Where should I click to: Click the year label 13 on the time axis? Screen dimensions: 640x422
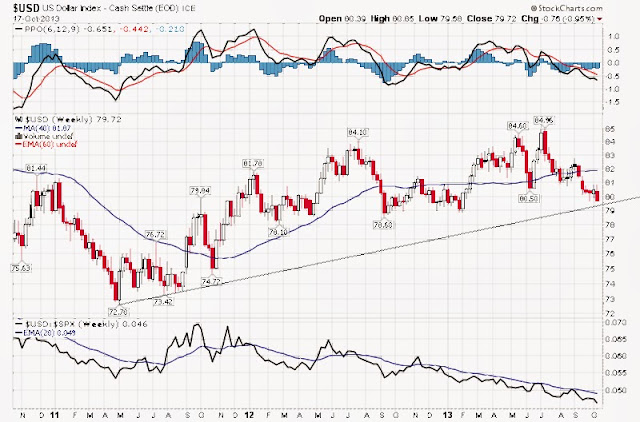click(x=448, y=415)
